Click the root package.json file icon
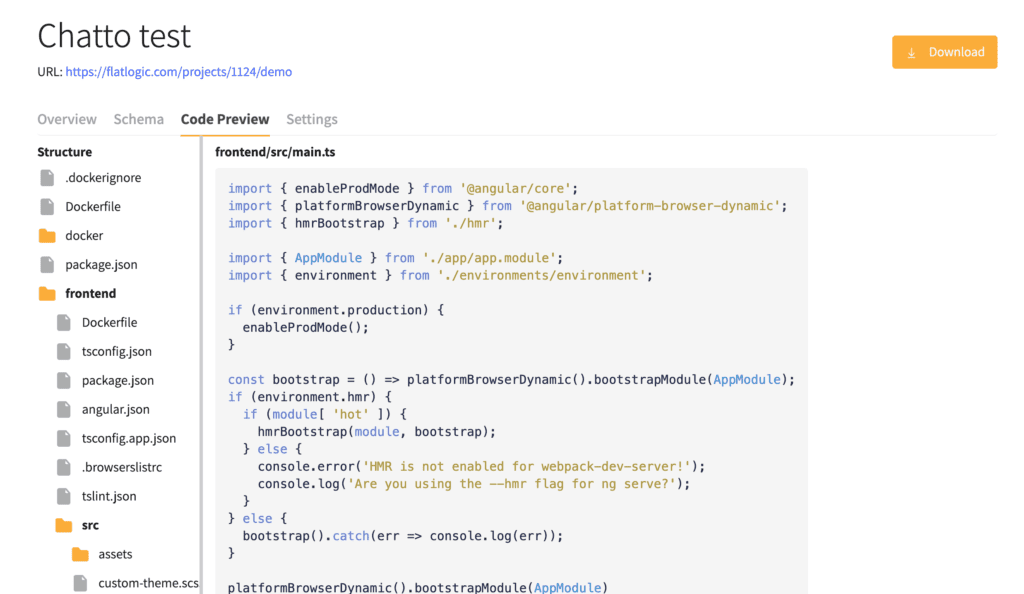 tap(47, 264)
